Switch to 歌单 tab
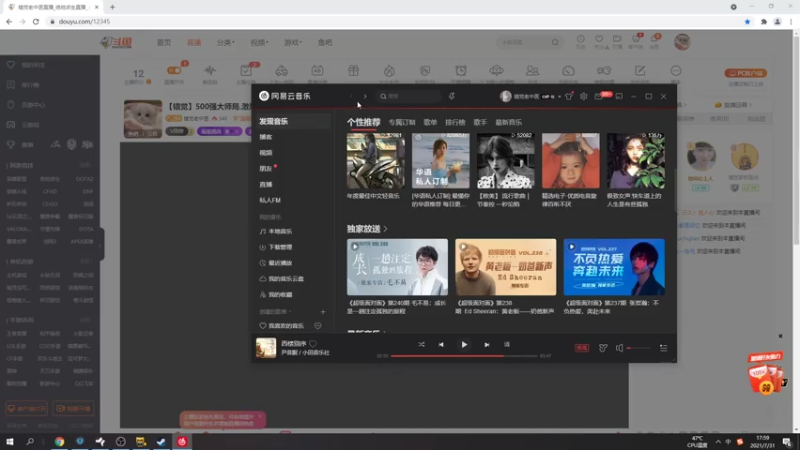The height and width of the screenshot is (450, 800). 430,122
